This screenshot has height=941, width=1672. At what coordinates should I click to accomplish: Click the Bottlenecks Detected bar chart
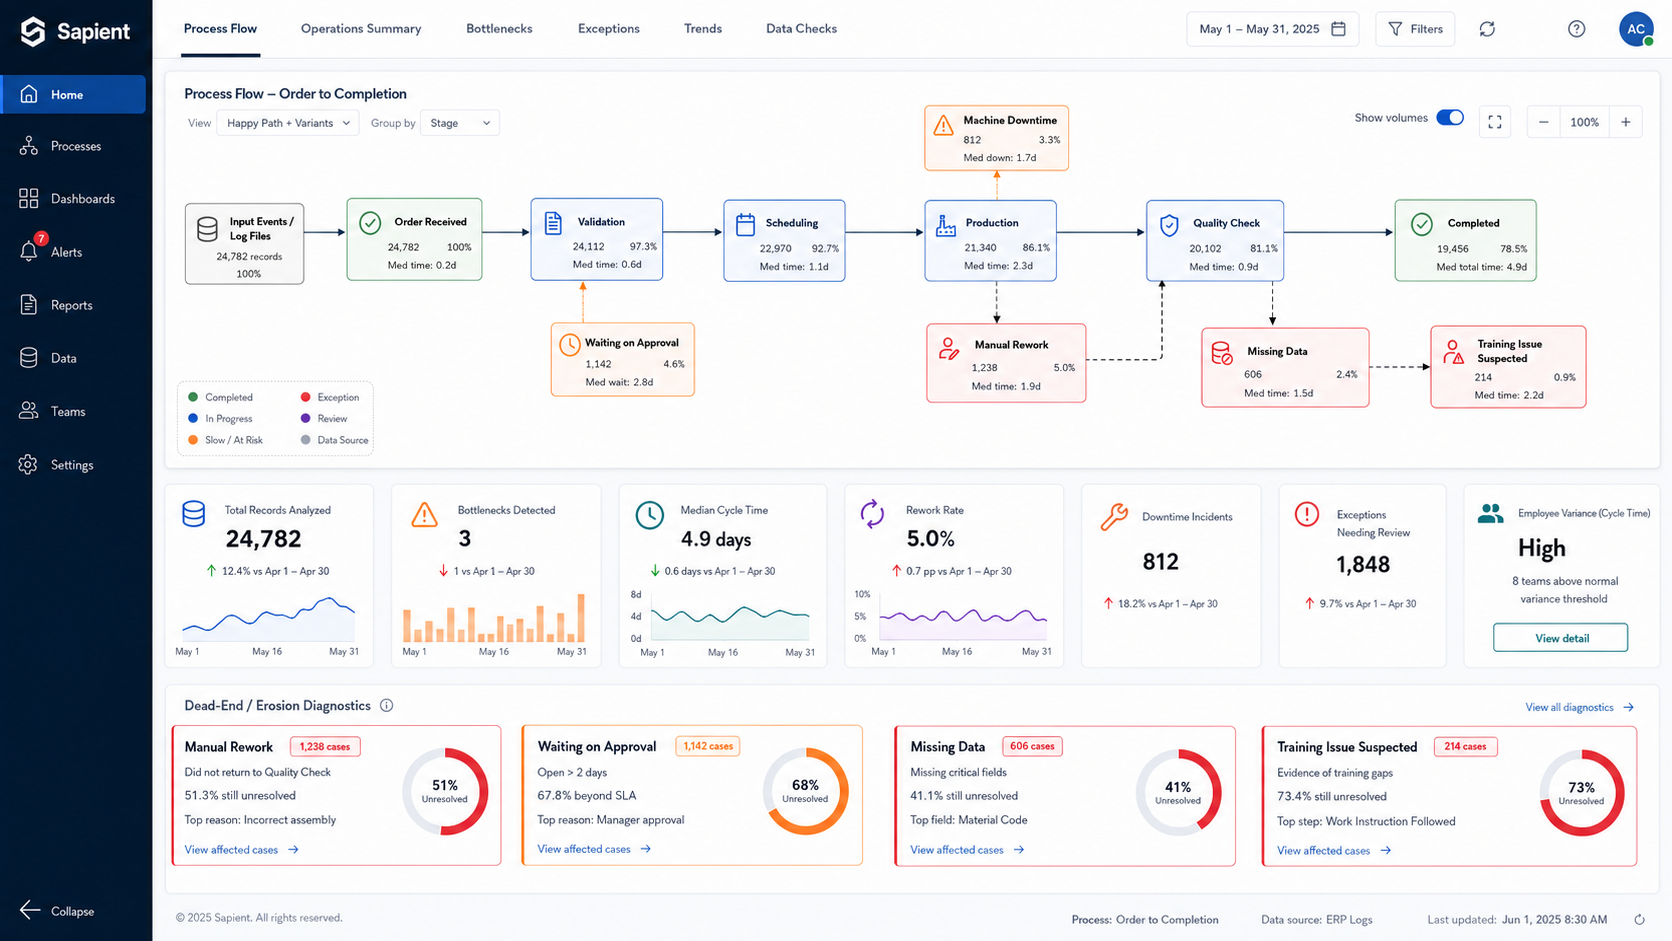pos(494,618)
